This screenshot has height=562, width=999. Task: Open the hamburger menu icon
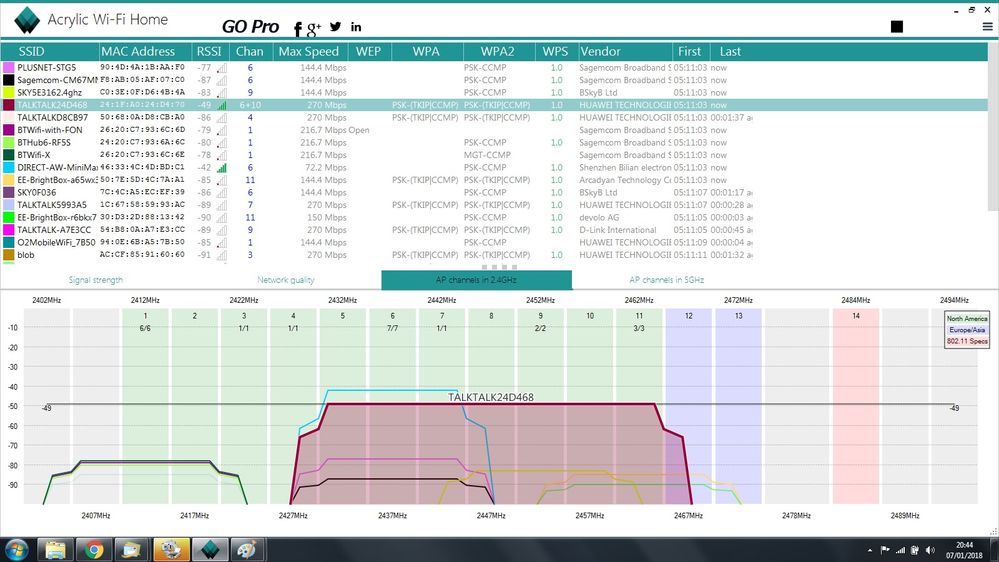[x=987, y=27]
